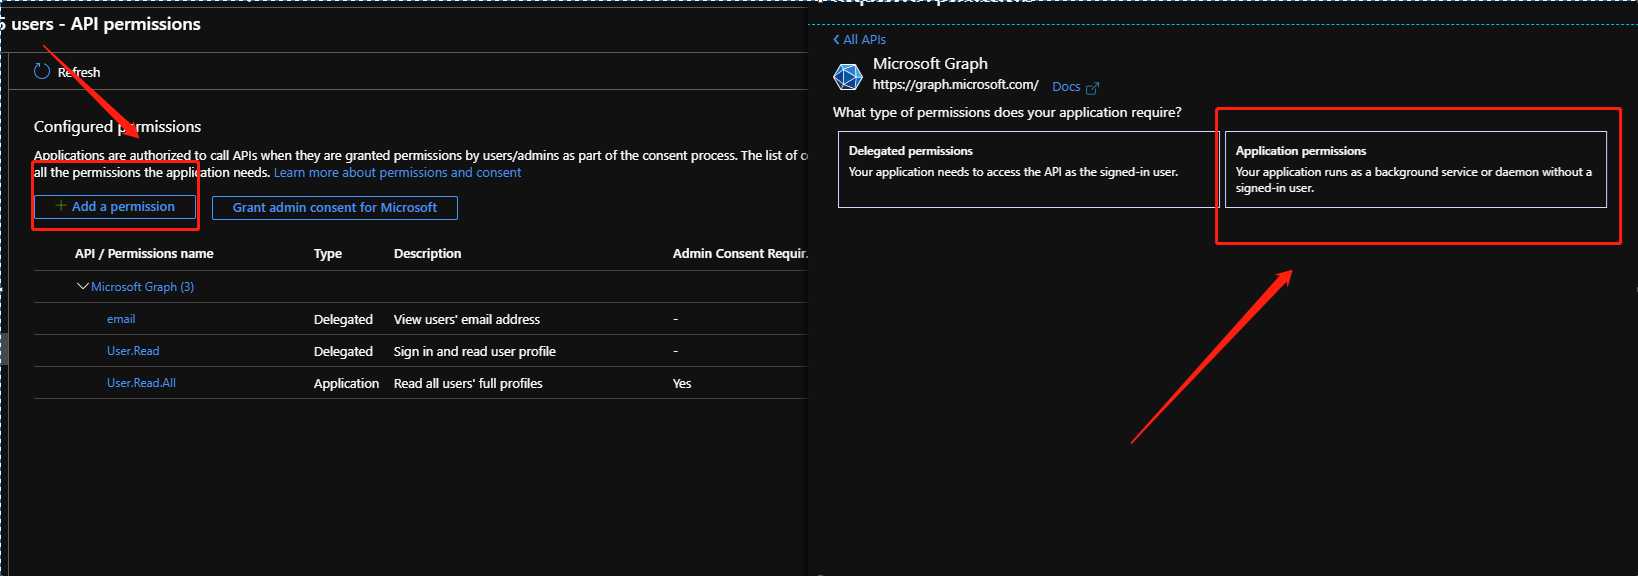Go back to All APIs

click(x=864, y=40)
